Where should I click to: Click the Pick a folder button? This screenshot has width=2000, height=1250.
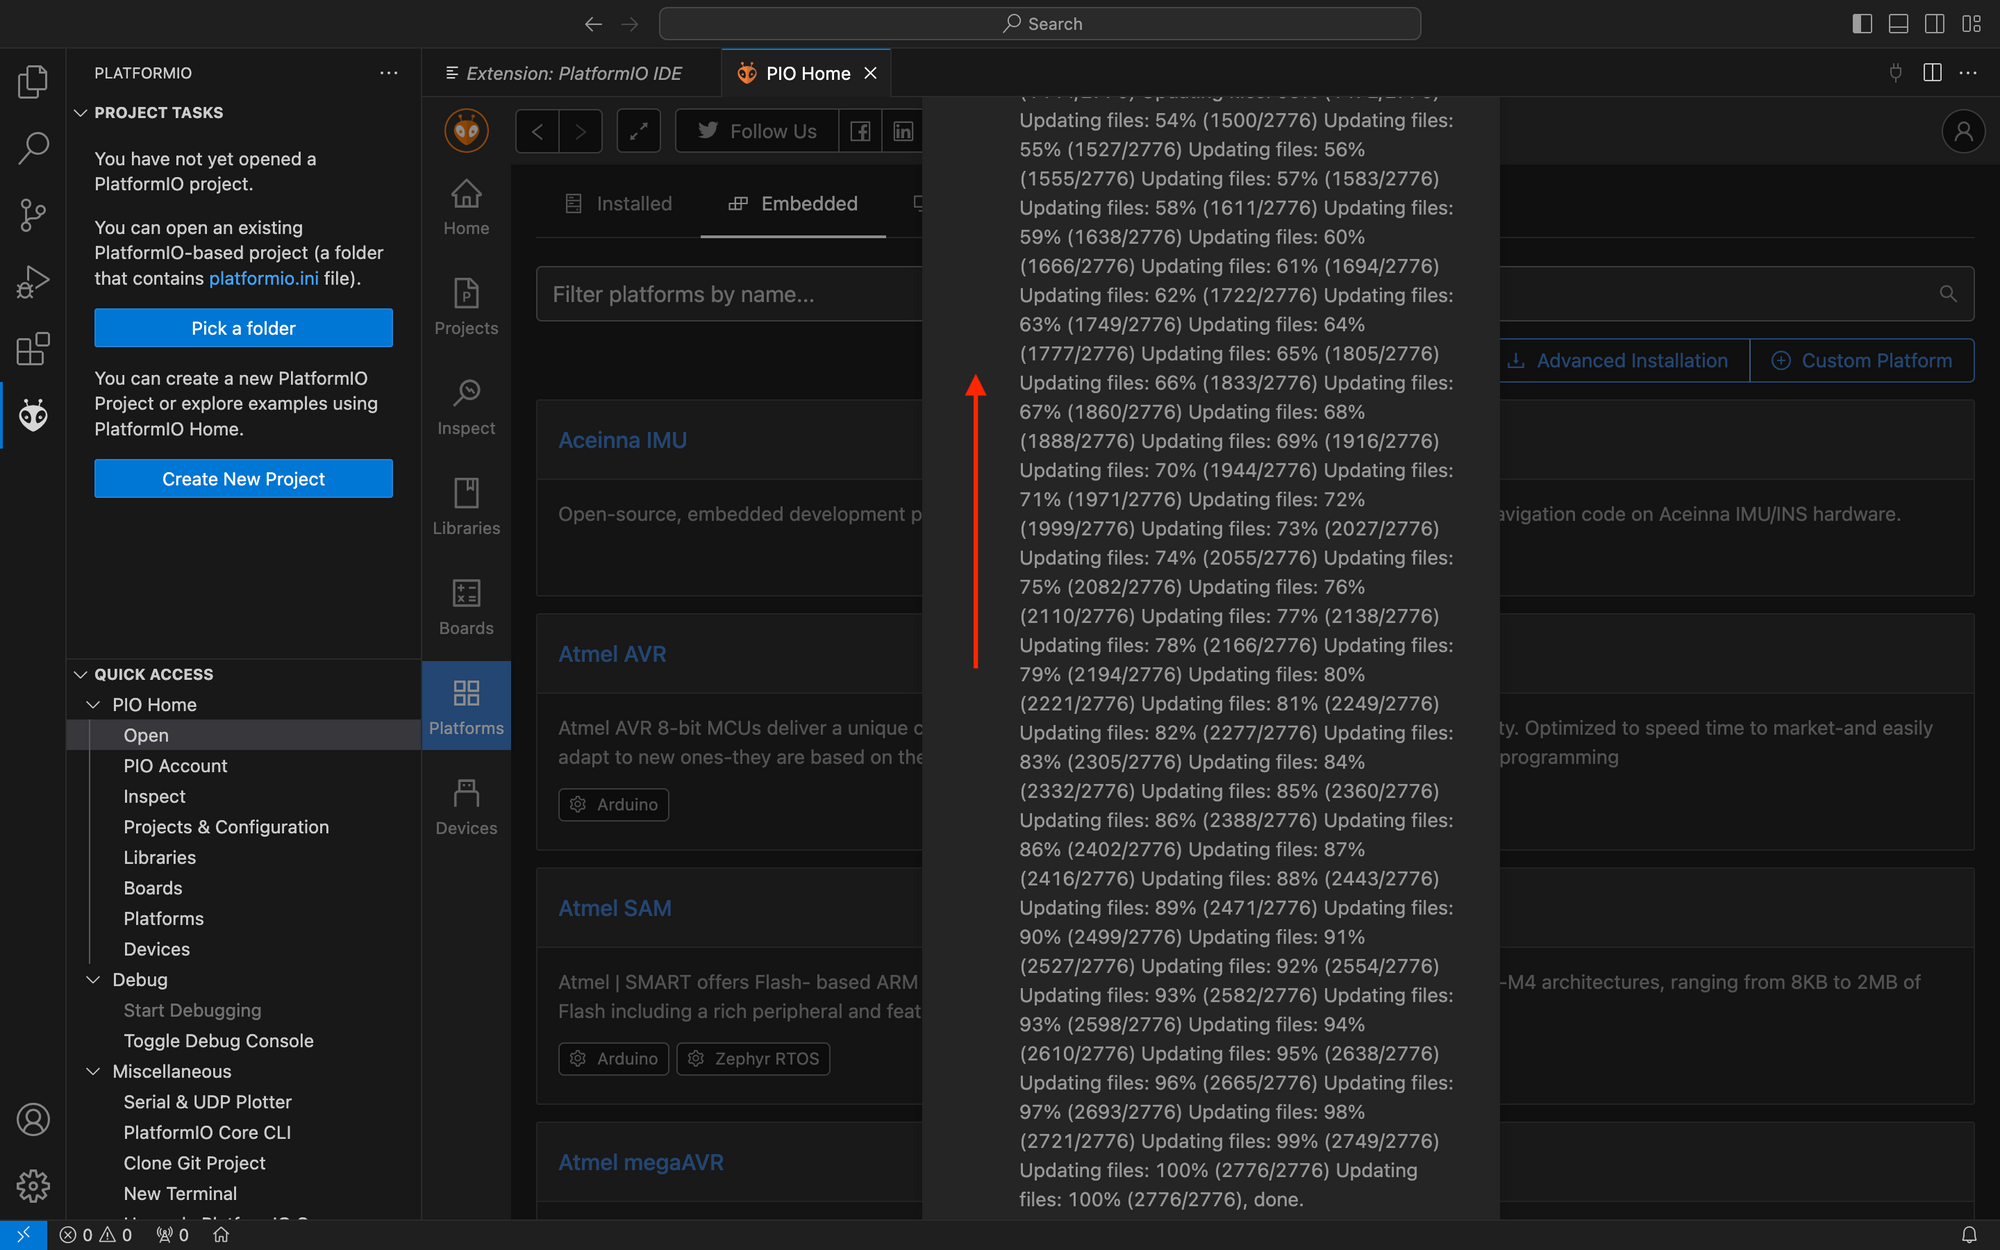click(243, 327)
